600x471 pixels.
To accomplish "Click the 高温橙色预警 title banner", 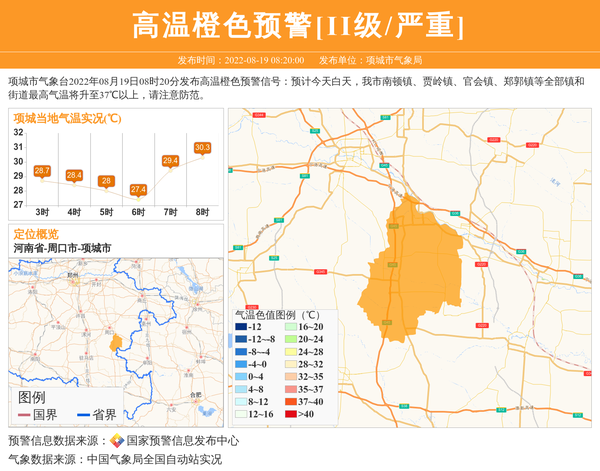I will pyautogui.click(x=299, y=24).
